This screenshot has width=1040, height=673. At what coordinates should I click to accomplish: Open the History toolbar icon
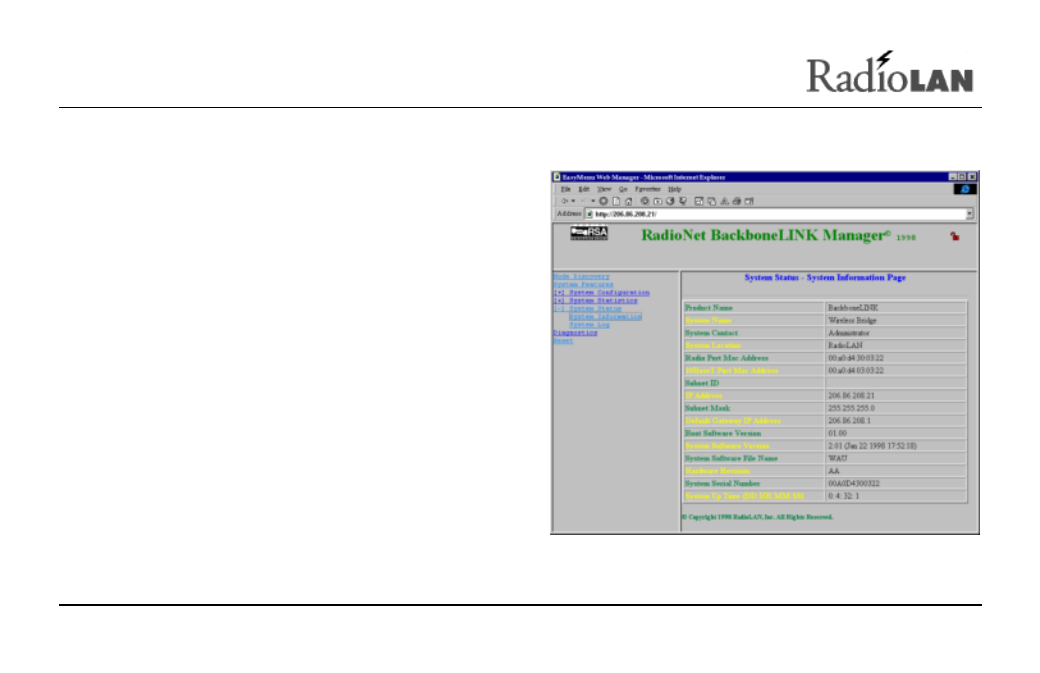670,201
